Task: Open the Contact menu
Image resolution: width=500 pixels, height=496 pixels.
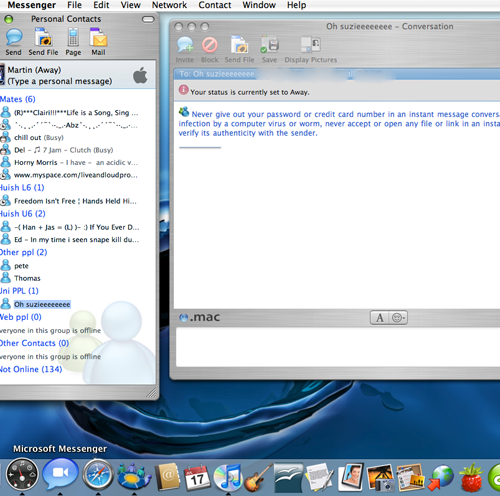Action: point(215,5)
